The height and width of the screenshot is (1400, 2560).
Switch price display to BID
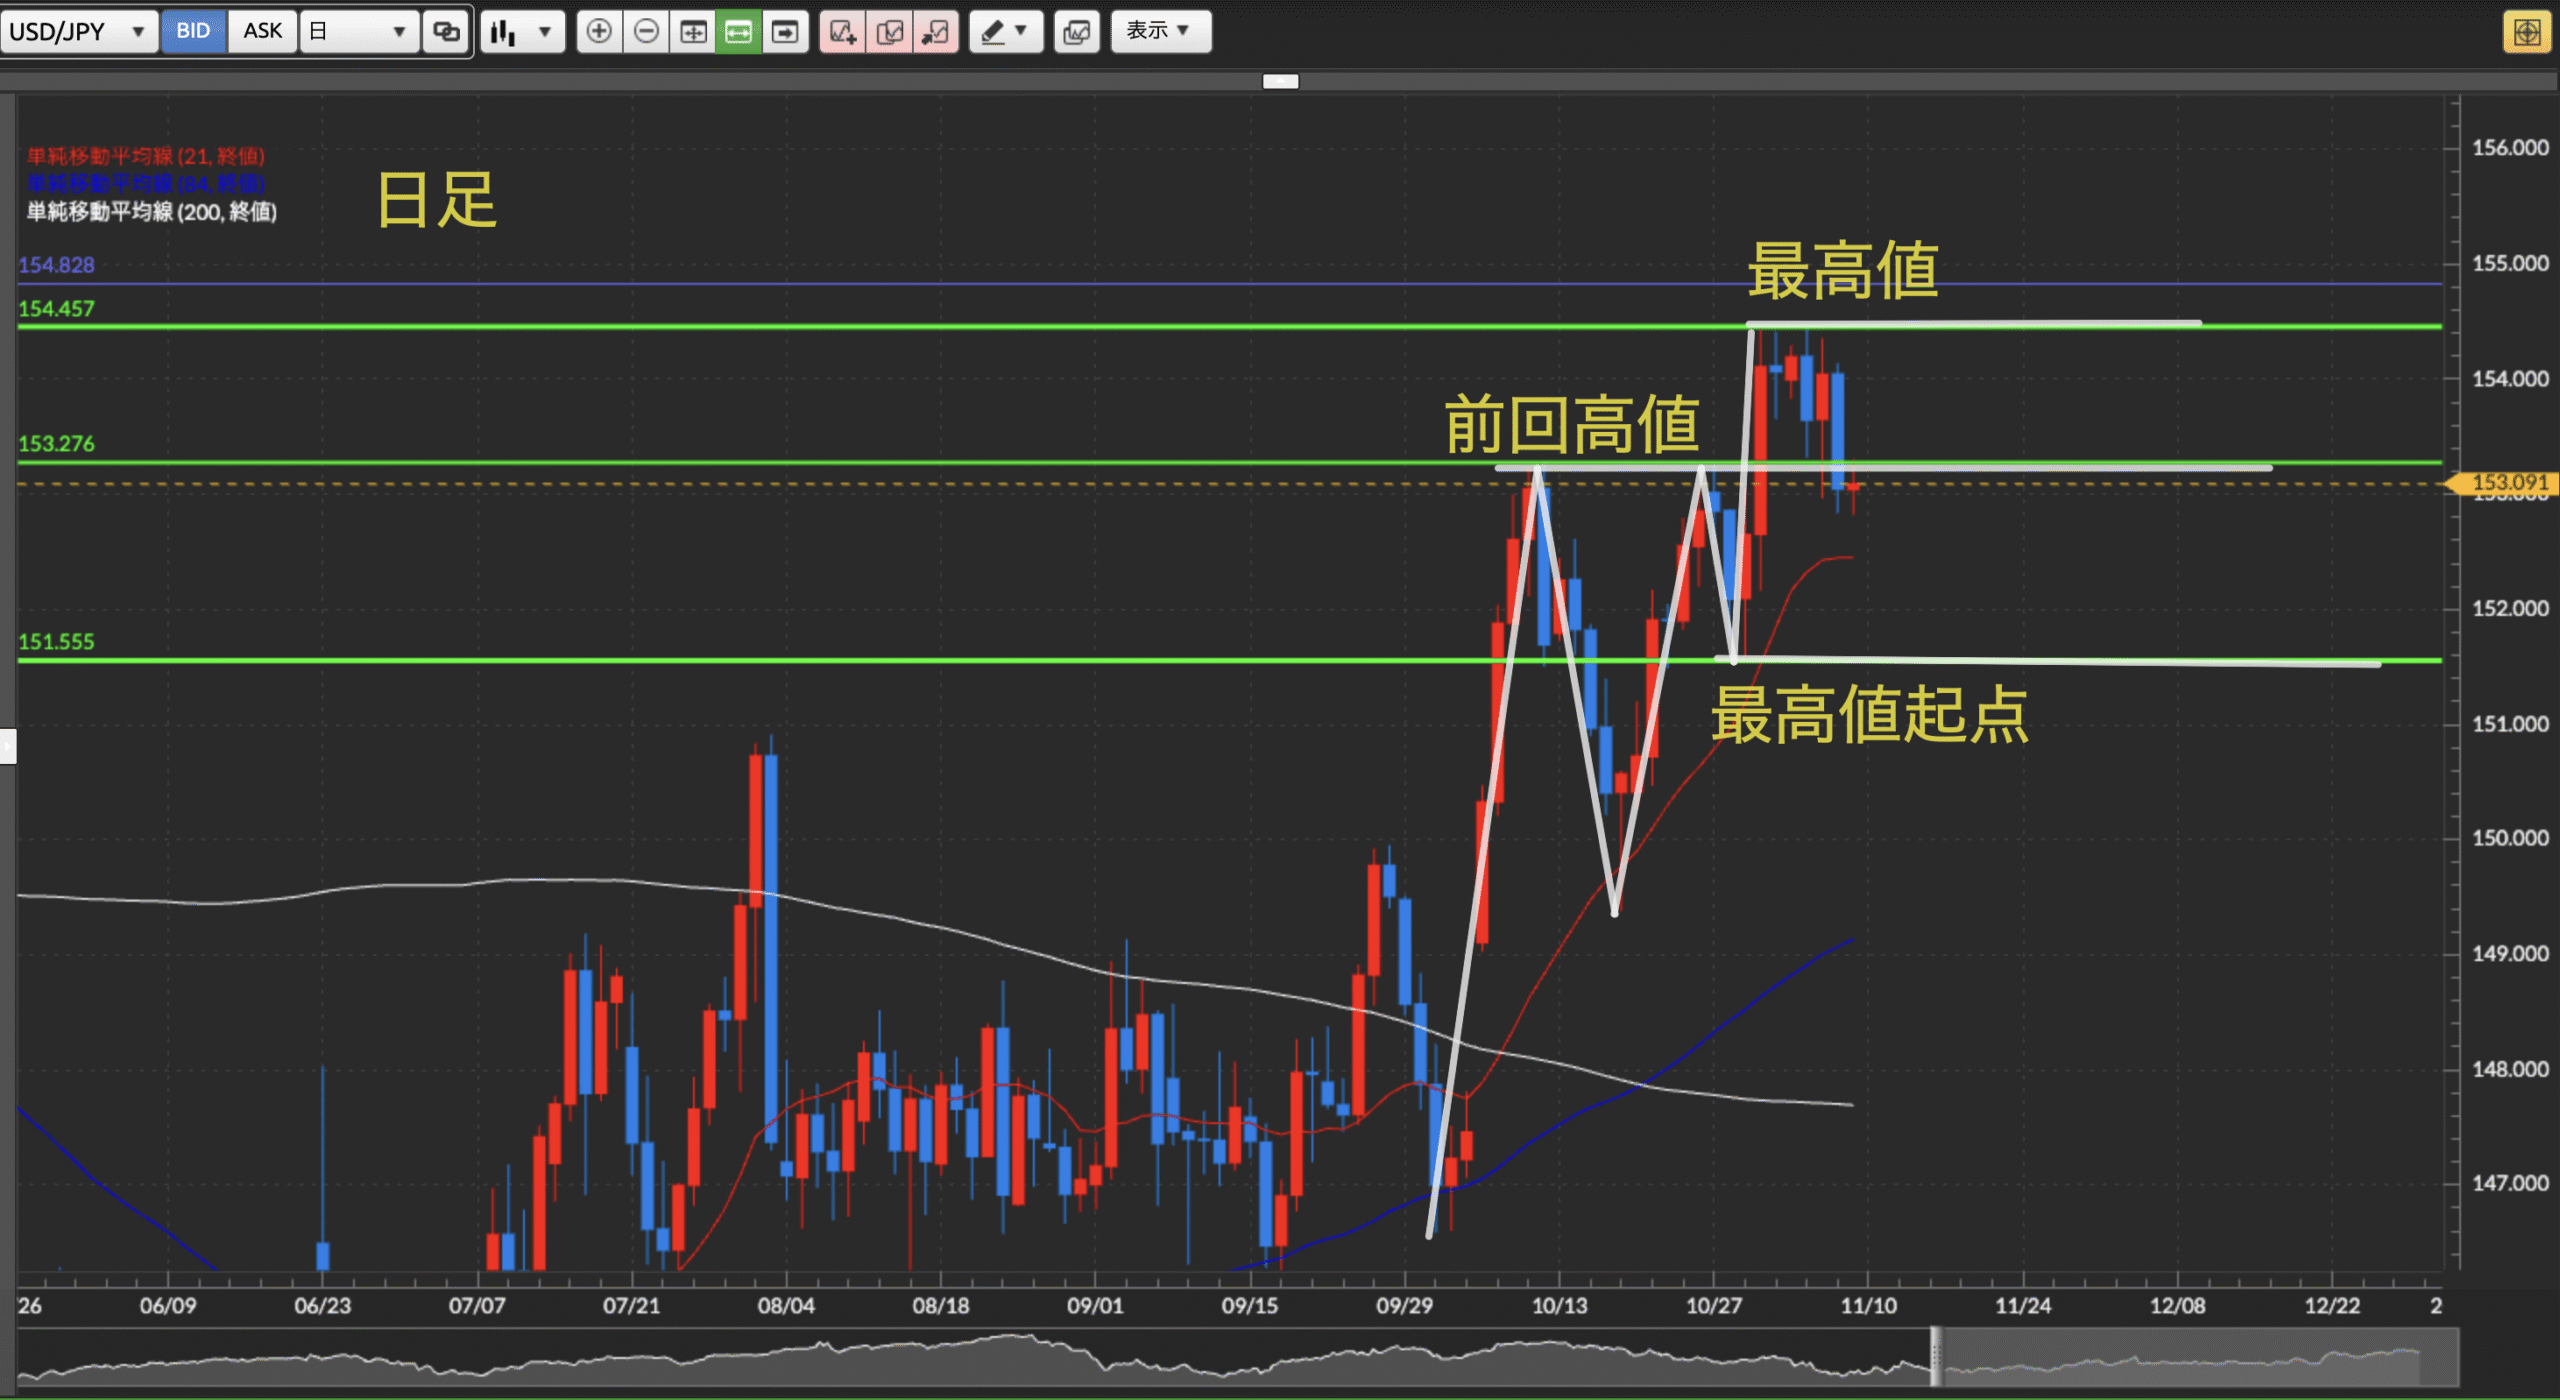[x=193, y=31]
